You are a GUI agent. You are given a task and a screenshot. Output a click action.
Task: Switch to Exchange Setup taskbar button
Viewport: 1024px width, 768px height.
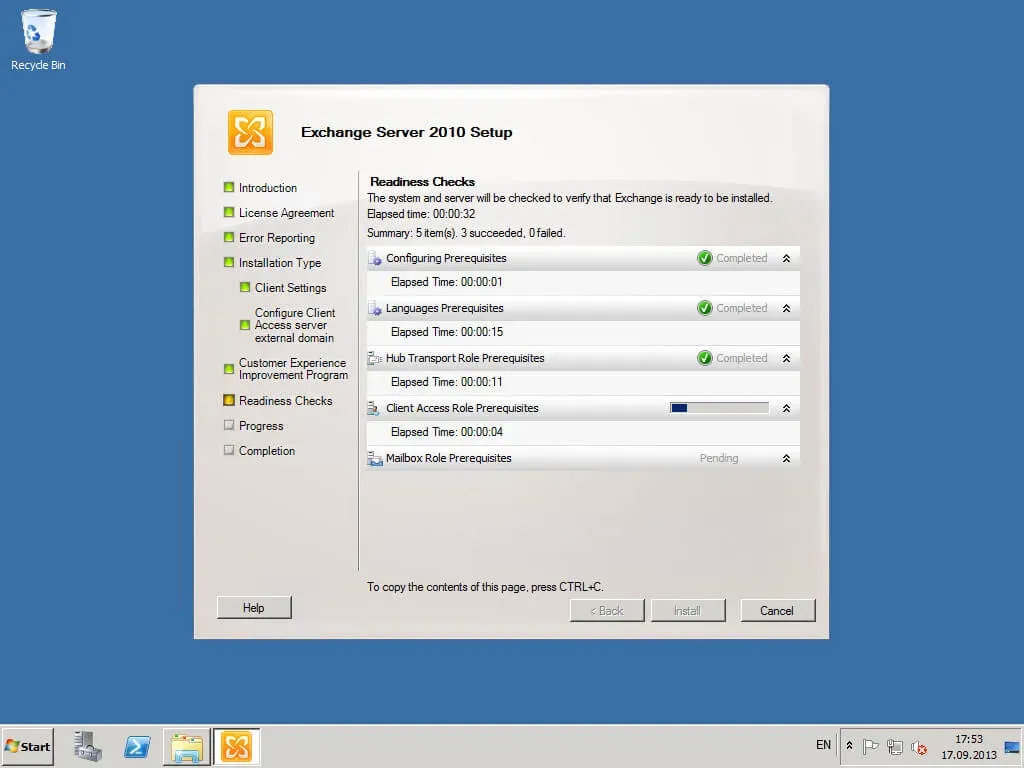[236, 747]
